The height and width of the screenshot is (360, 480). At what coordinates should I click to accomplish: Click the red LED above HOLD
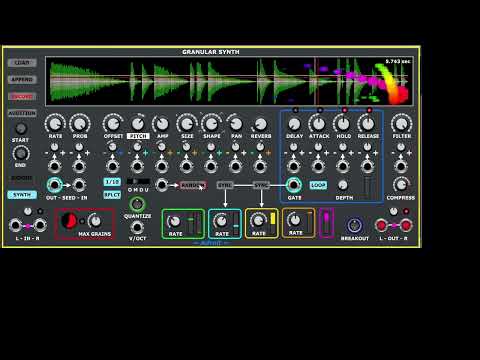345,110
